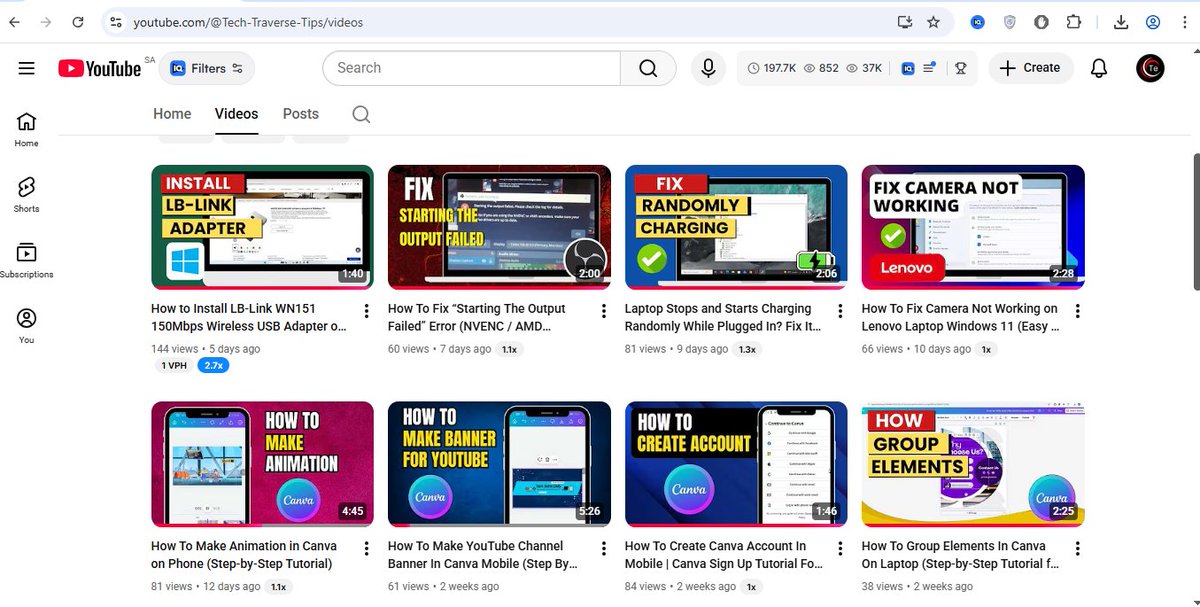Open the vidIQ browser extension icon
This screenshot has width=1200, height=607.
[x=978, y=22]
